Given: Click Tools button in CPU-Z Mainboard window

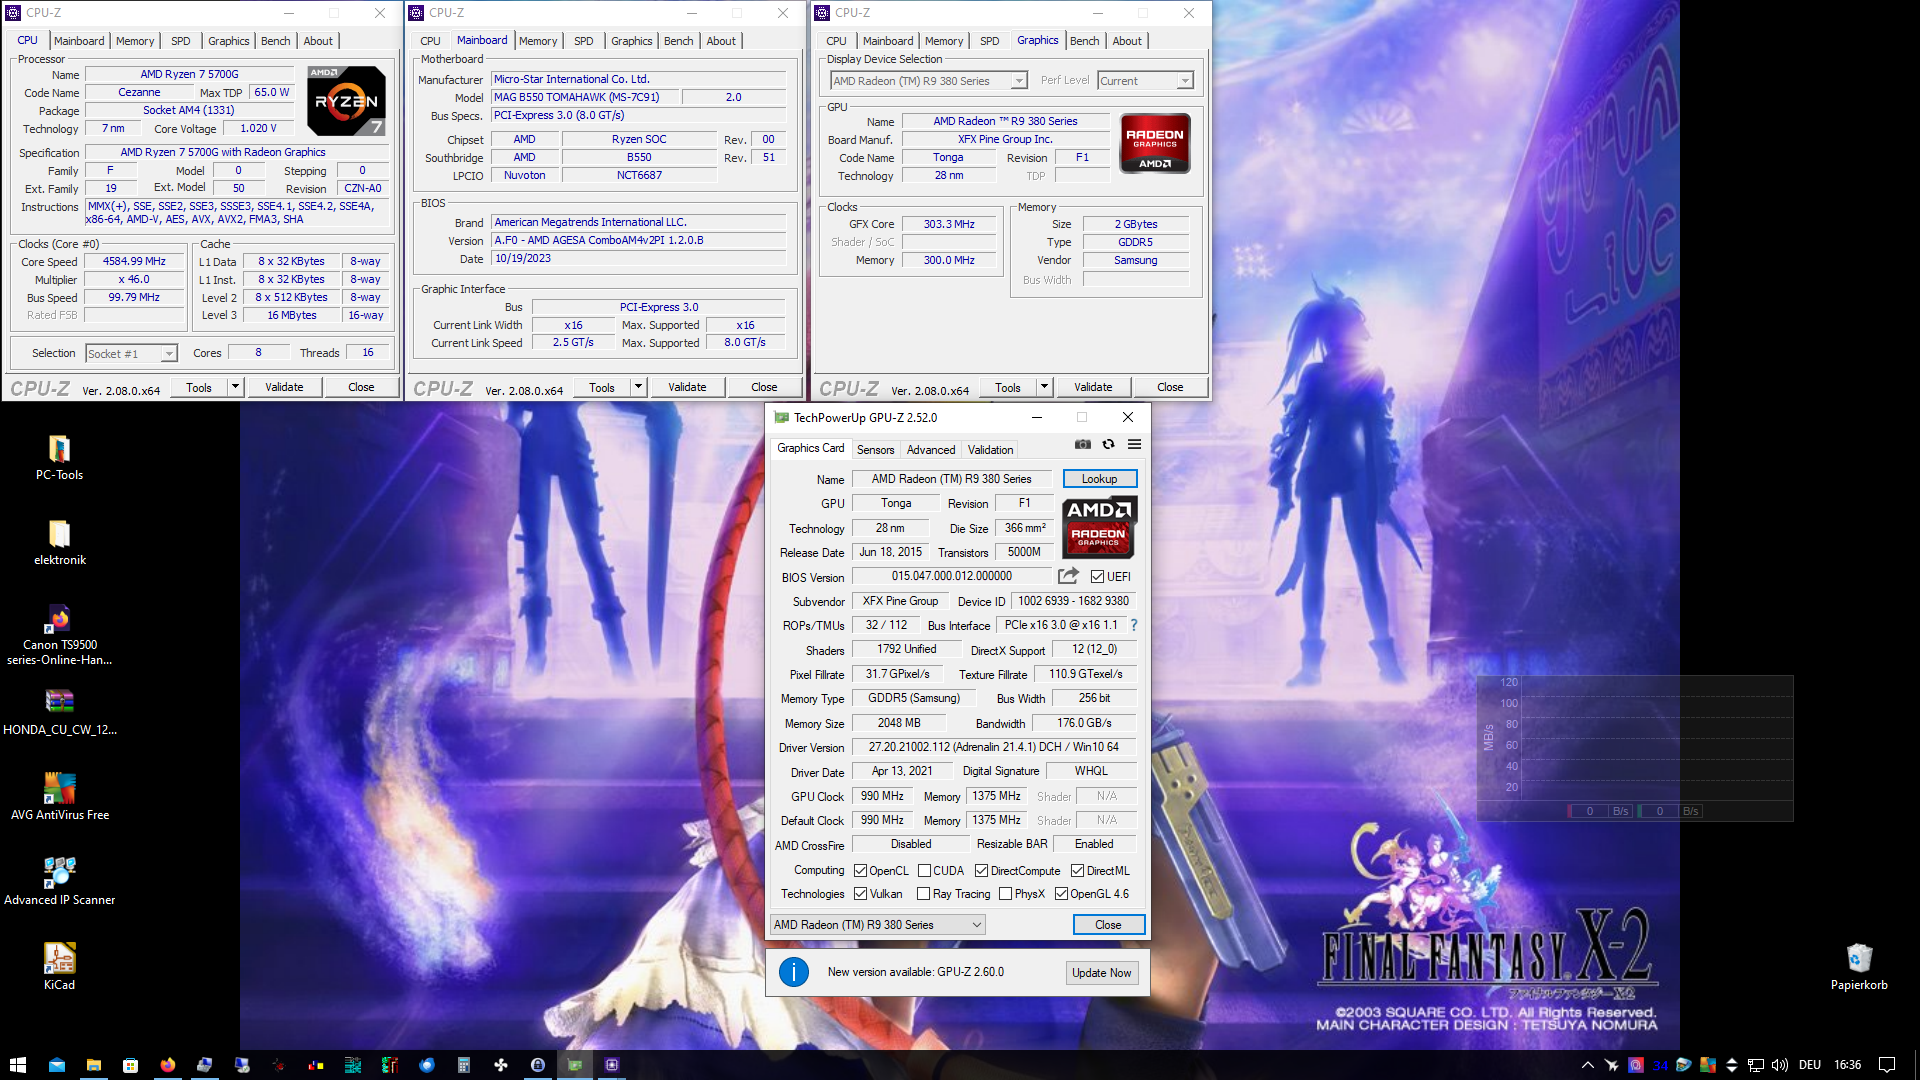Looking at the screenshot, I should pyautogui.click(x=602, y=387).
